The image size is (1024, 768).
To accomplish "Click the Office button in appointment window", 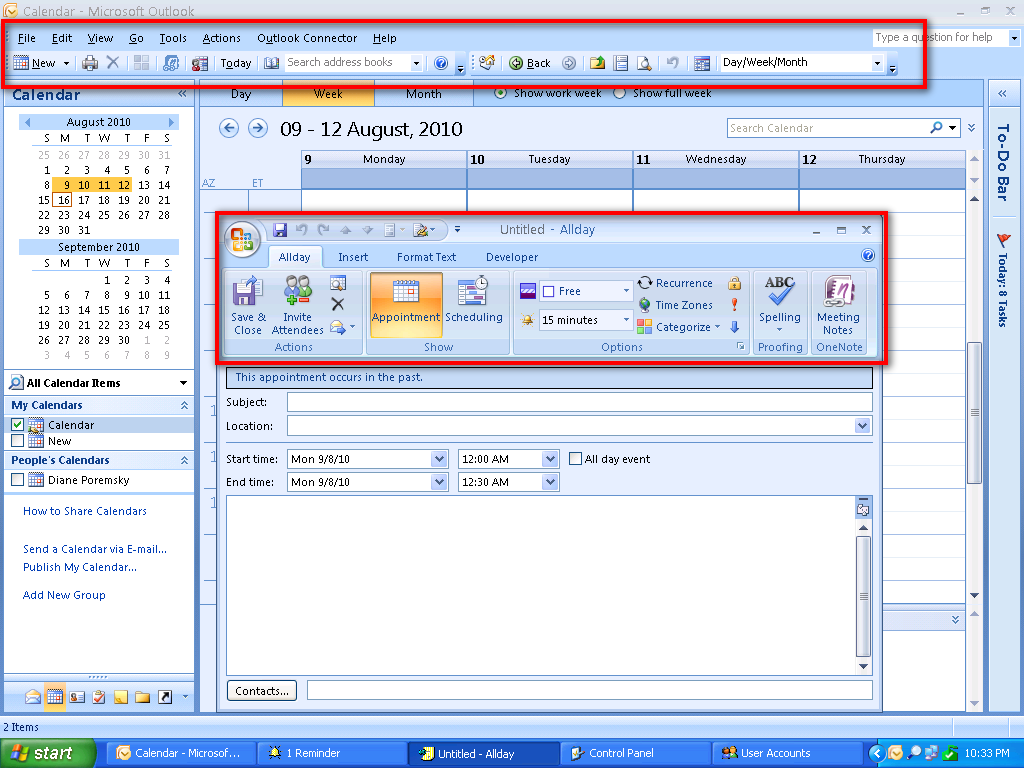I will pos(242,239).
